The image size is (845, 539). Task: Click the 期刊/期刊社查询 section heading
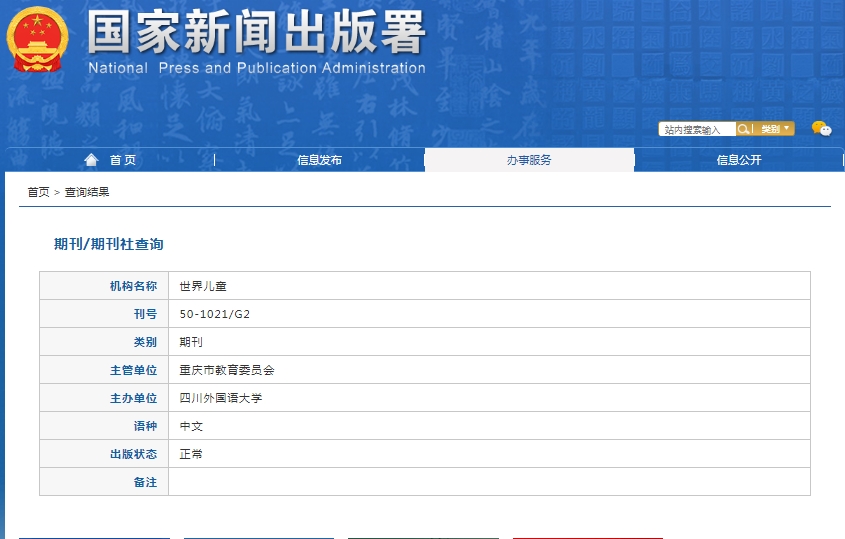pos(108,244)
